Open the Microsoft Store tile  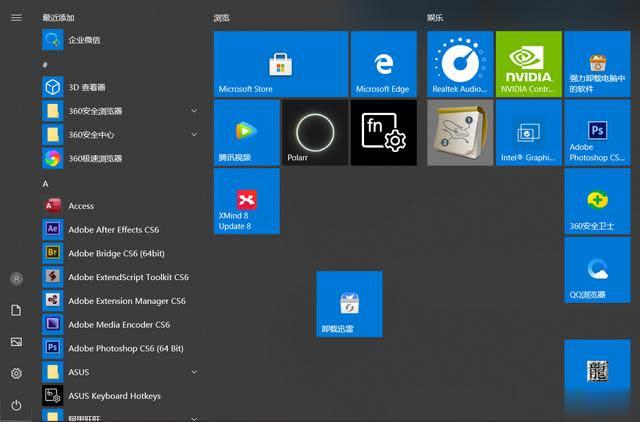coord(281,64)
